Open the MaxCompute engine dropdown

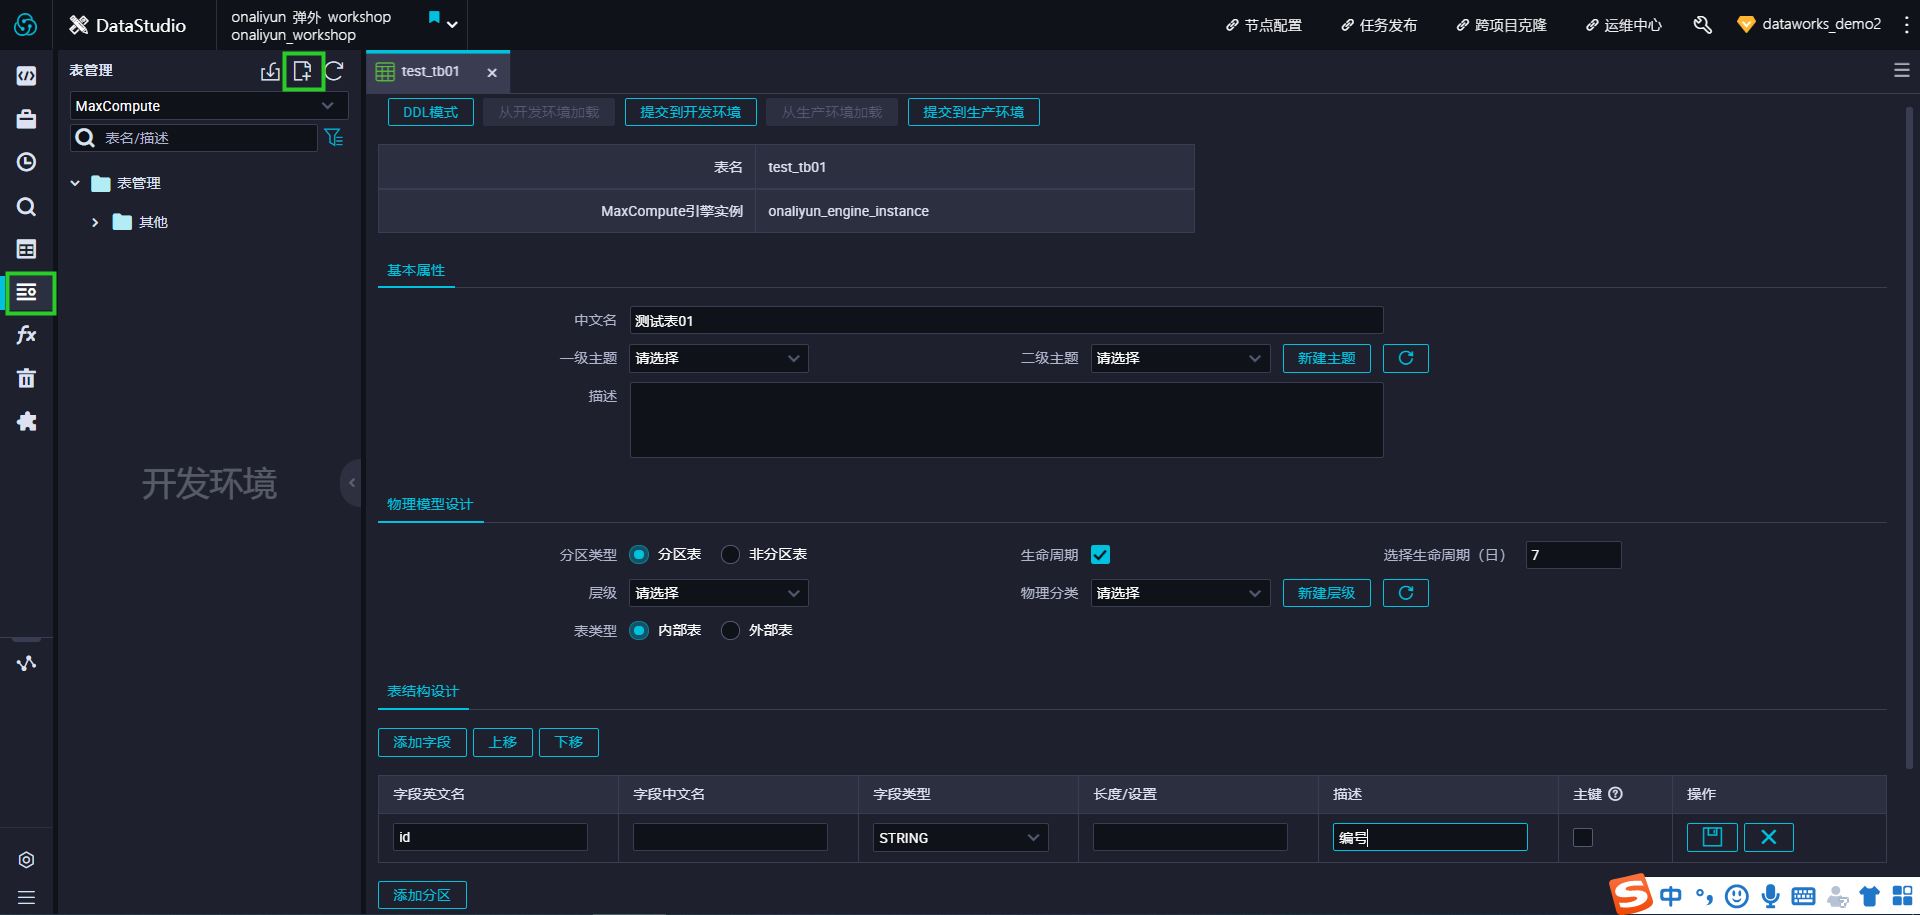coord(209,106)
